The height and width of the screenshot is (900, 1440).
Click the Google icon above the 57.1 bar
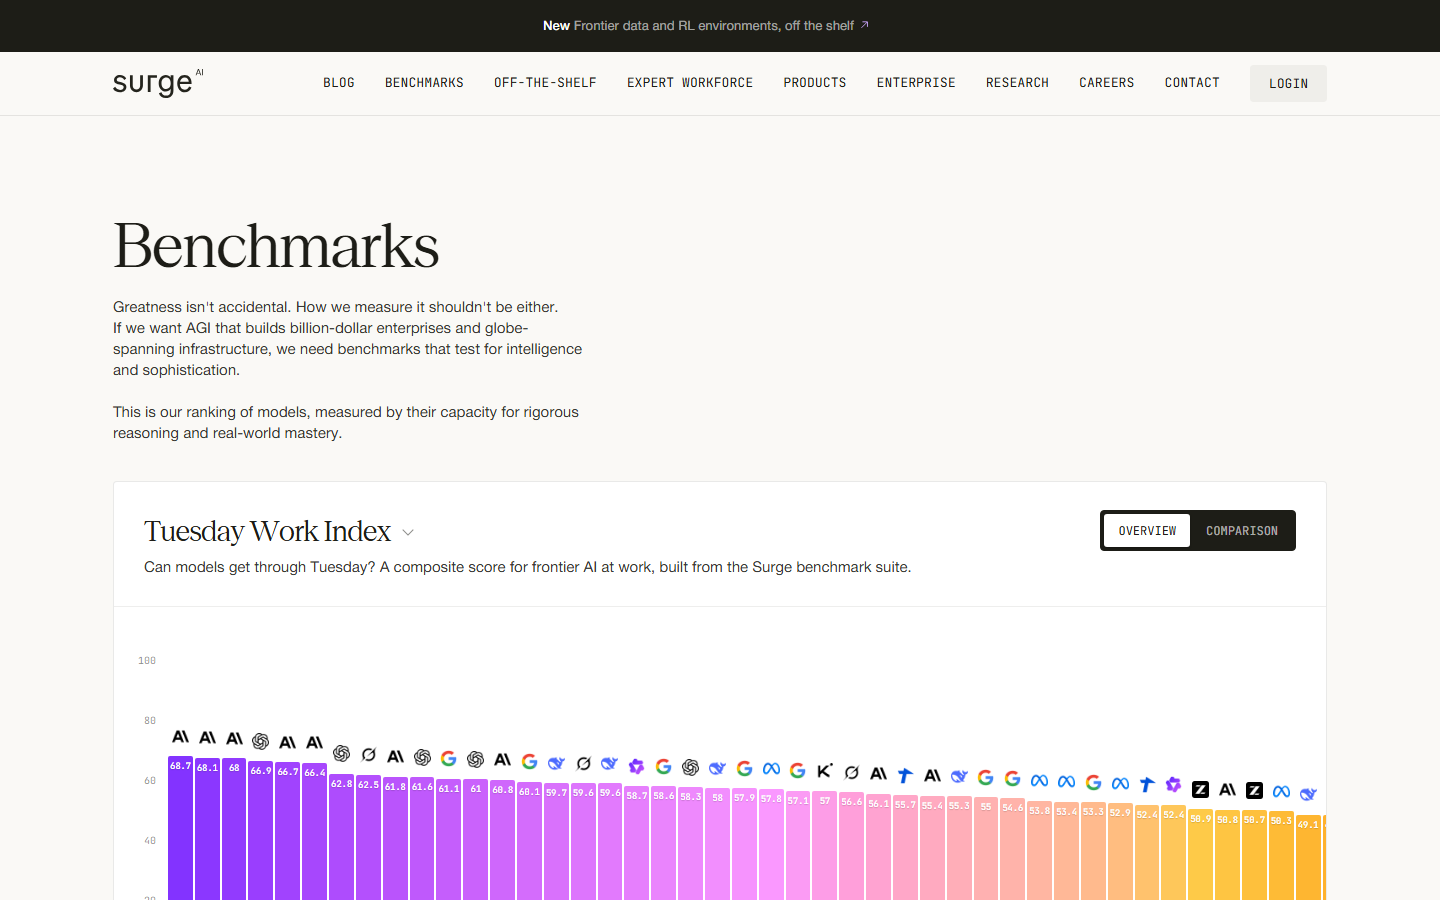(x=798, y=770)
